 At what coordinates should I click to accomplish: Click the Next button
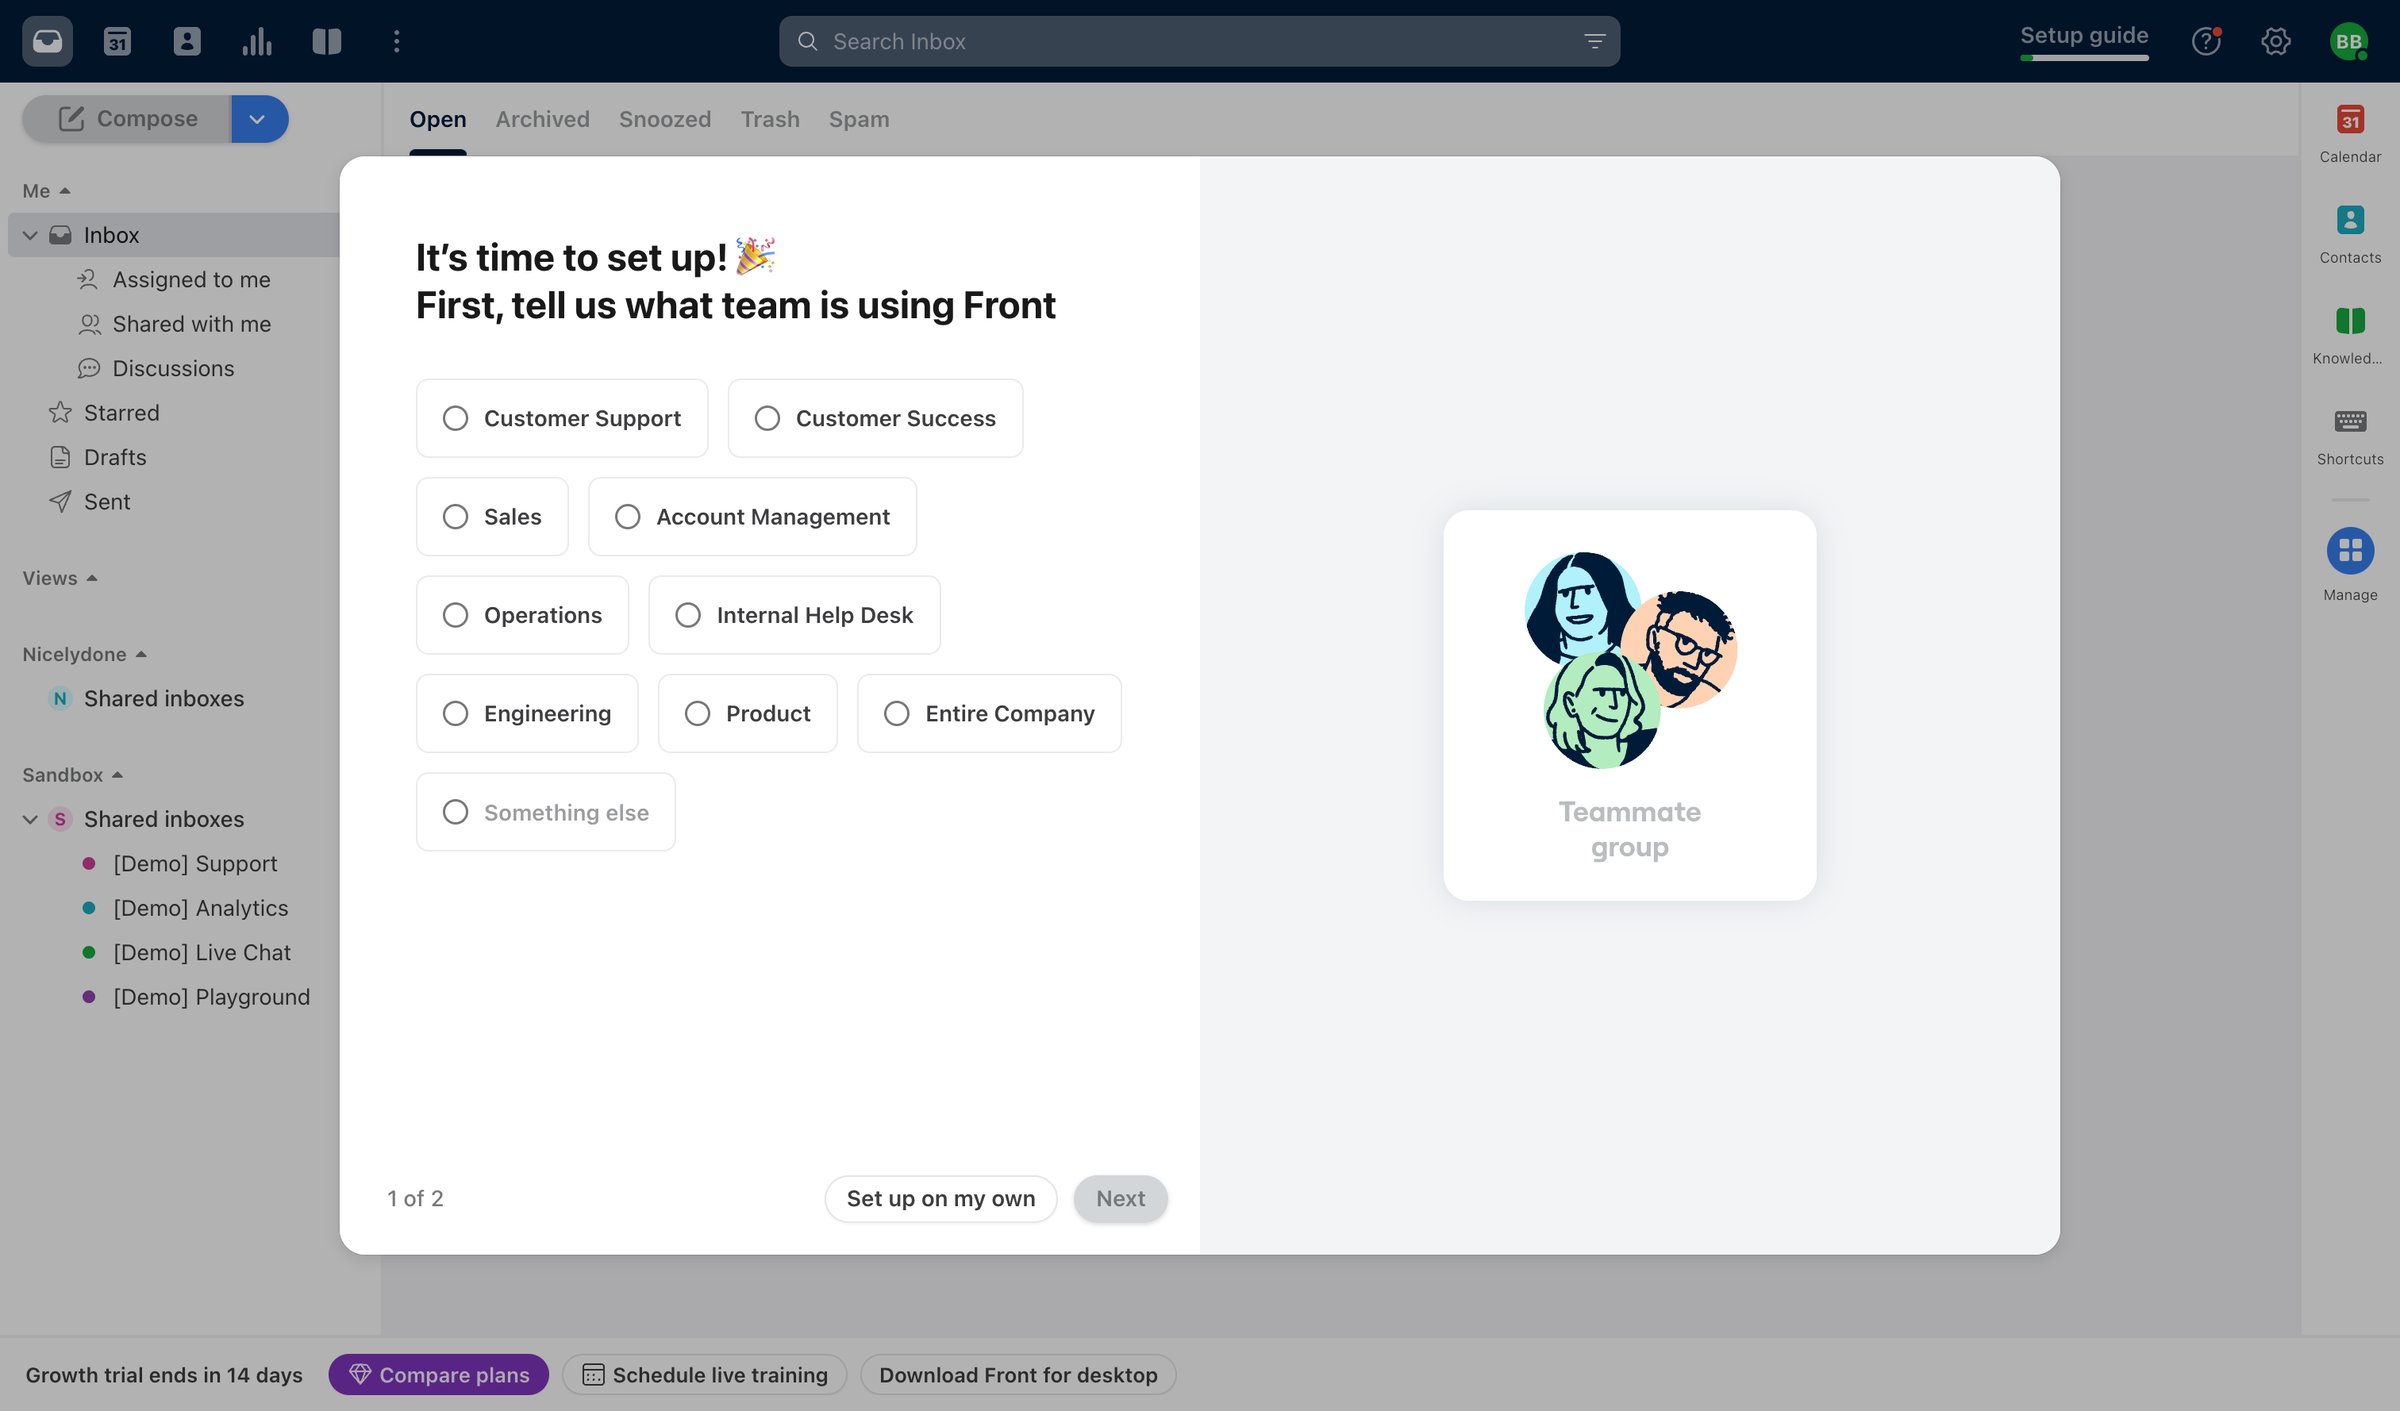pos(1120,1198)
